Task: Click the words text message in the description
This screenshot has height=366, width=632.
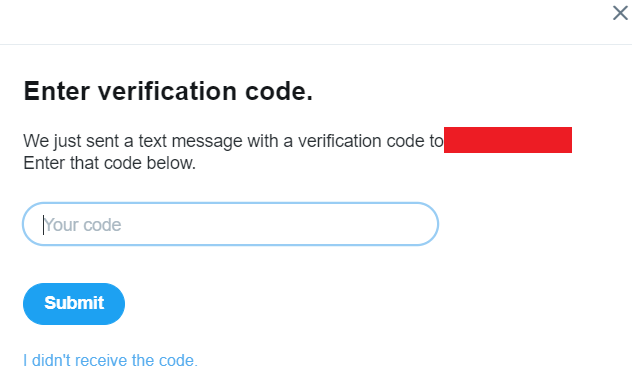Action: pos(191,141)
